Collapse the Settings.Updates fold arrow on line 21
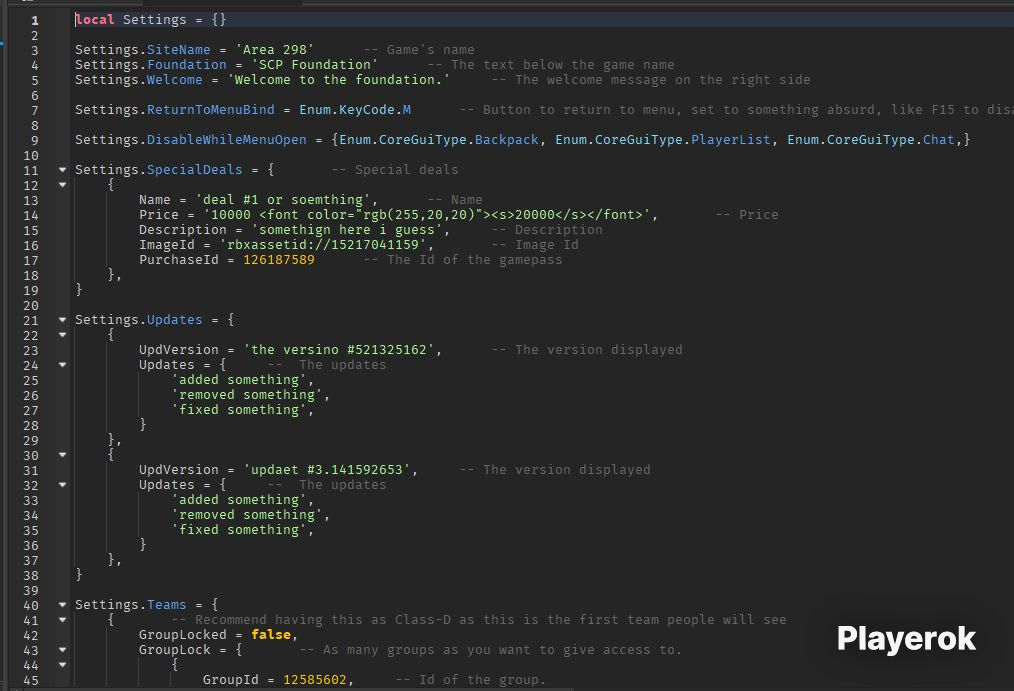The image size is (1014, 691). (x=63, y=320)
